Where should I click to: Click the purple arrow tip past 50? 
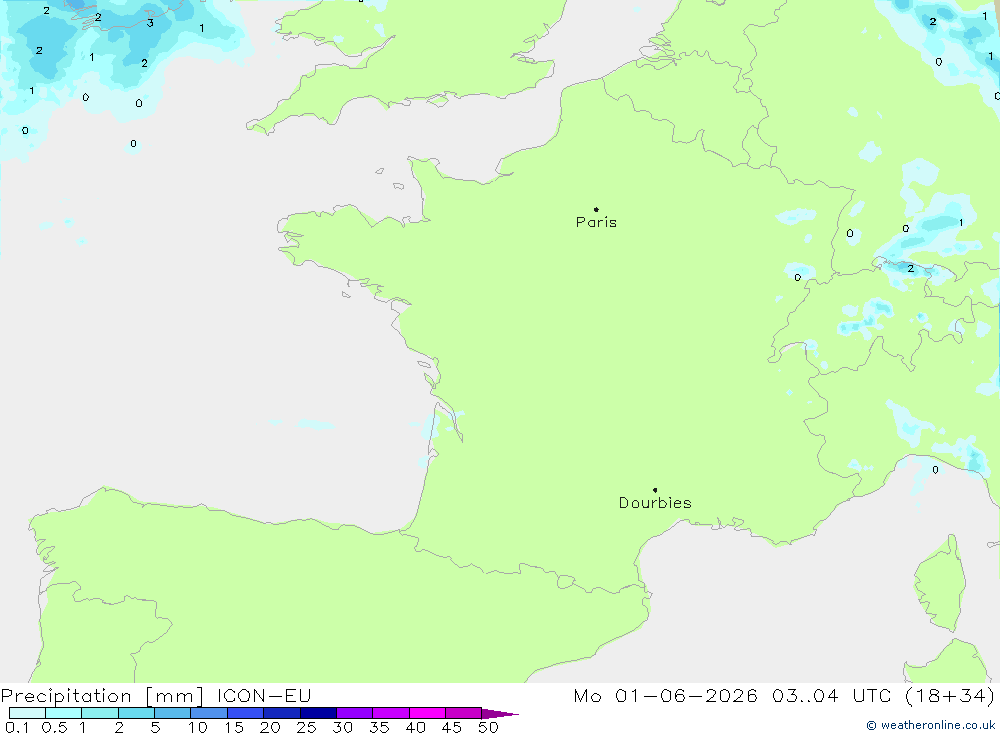[500, 714]
